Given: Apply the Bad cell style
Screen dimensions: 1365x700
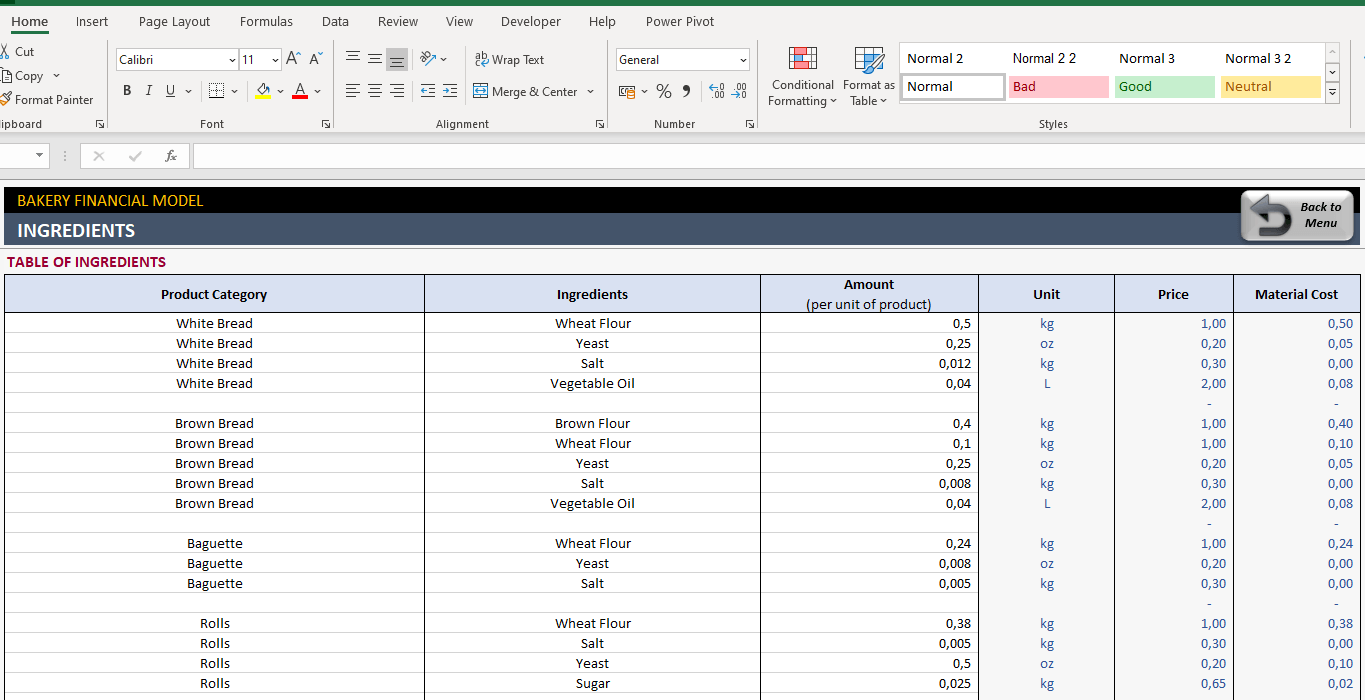Looking at the screenshot, I should (1058, 87).
